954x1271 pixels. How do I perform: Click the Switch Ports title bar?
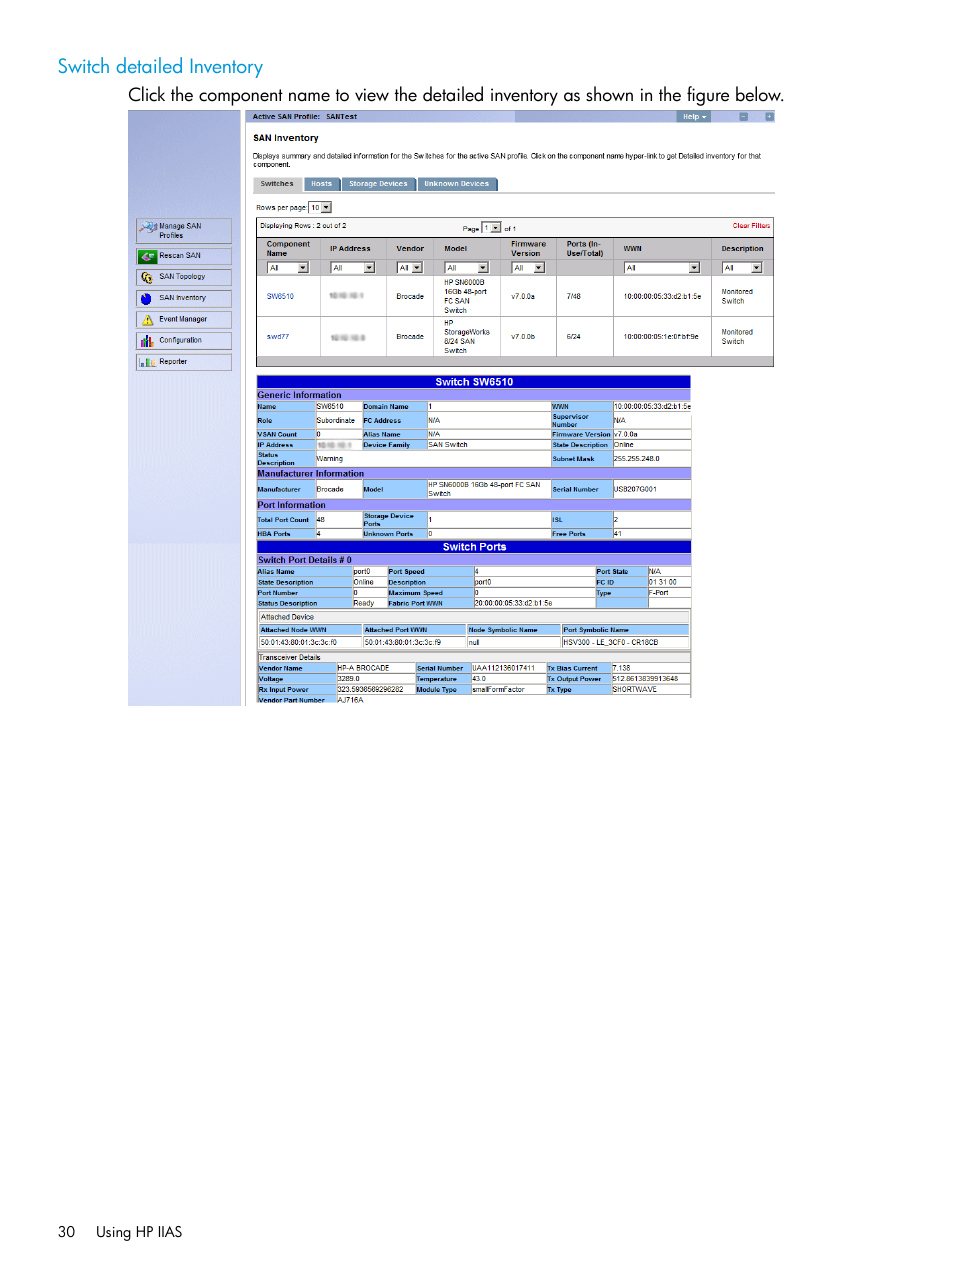click(x=474, y=547)
